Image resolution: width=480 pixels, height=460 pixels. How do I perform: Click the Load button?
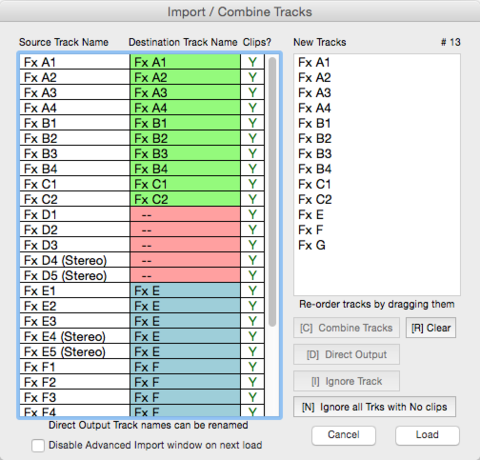tap(427, 435)
